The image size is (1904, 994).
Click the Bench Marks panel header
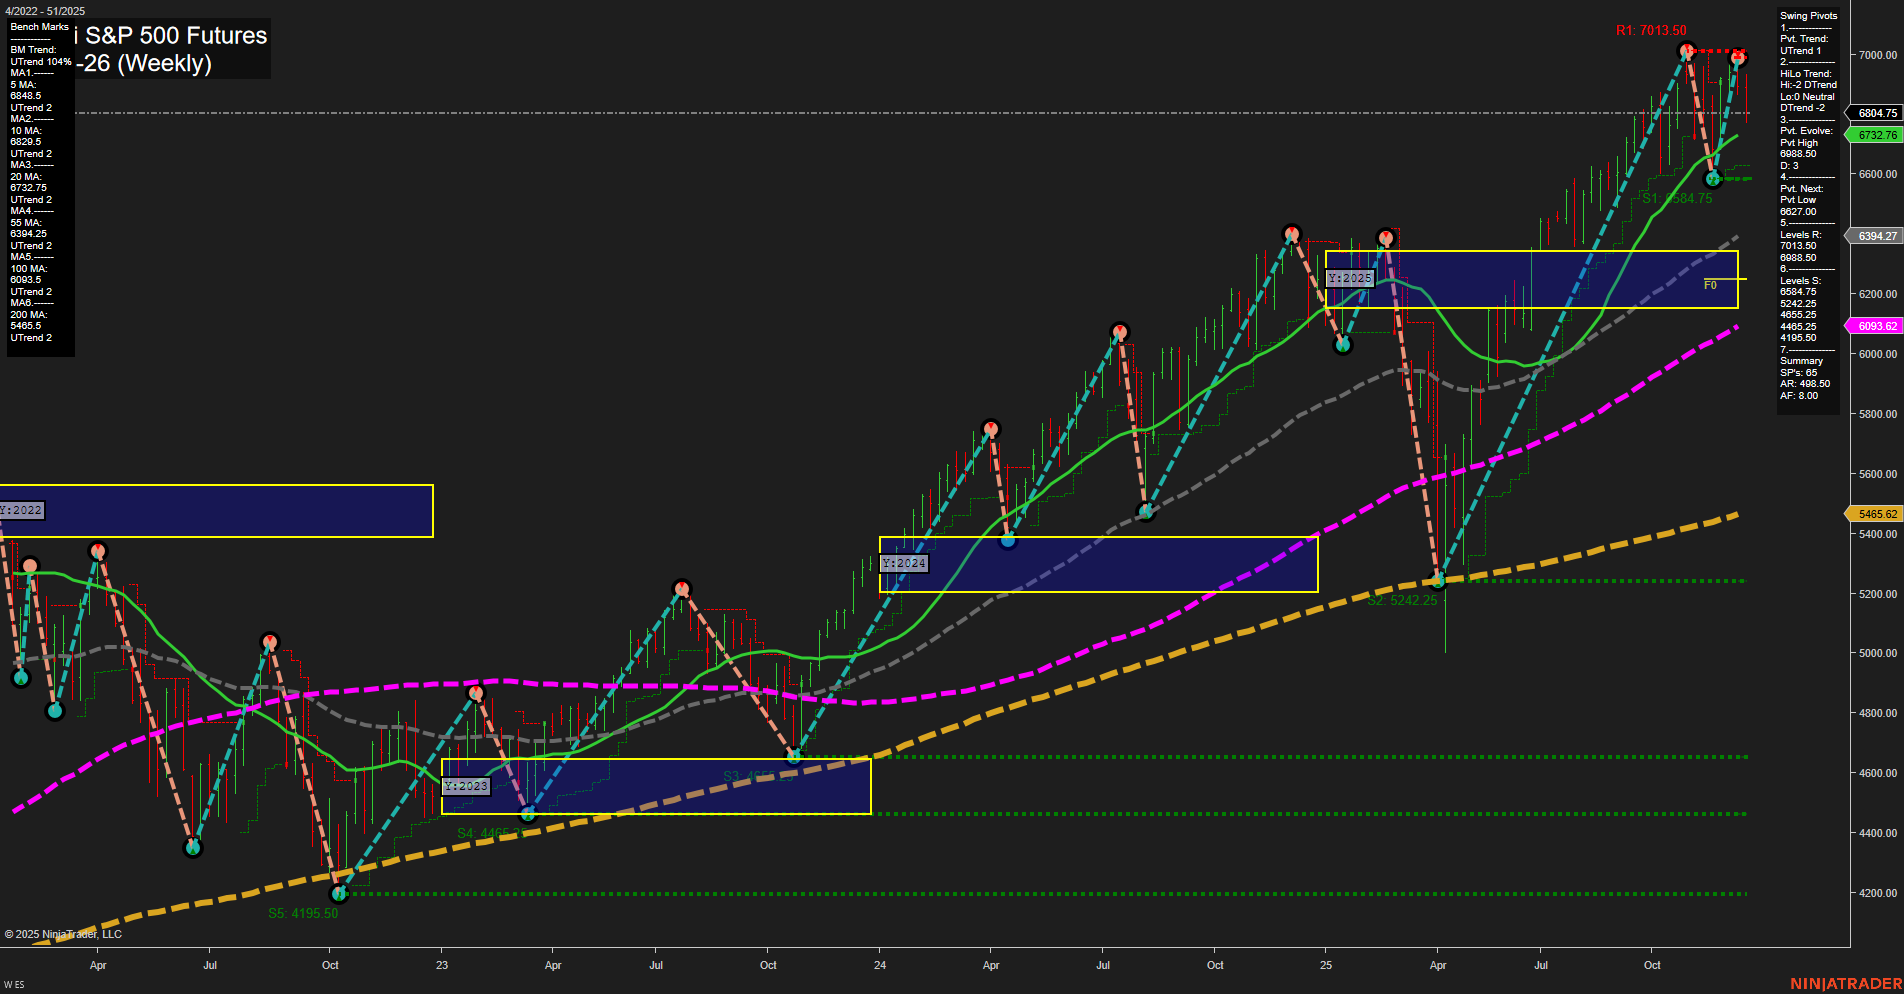click(x=39, y=26)
